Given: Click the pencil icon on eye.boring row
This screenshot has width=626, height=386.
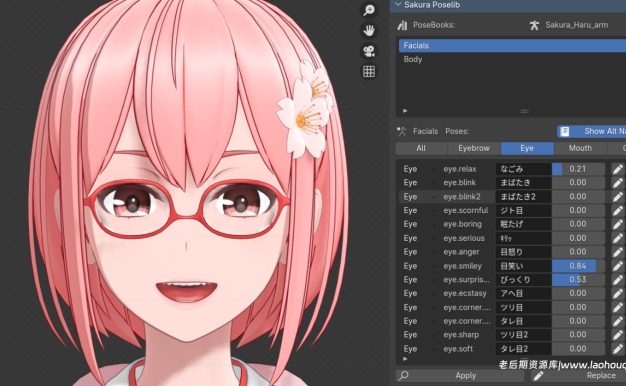Looking at the screenshot, I should 618,224.
